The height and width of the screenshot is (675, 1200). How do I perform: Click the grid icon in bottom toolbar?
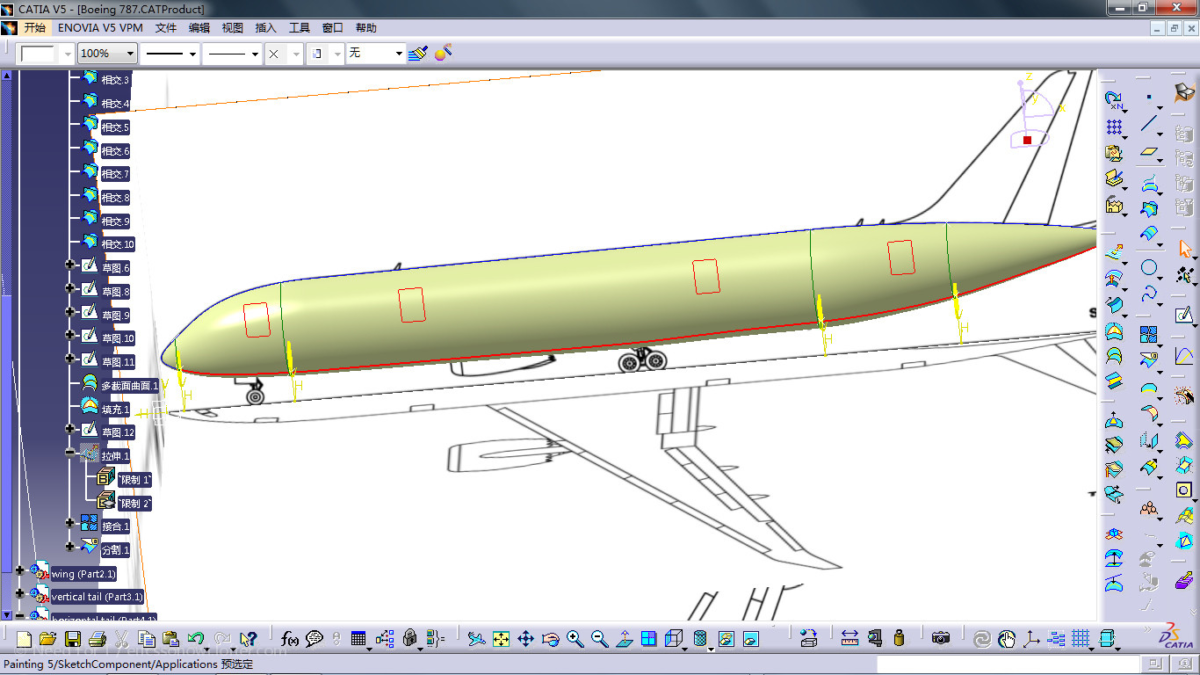[x=1080, y=639]
